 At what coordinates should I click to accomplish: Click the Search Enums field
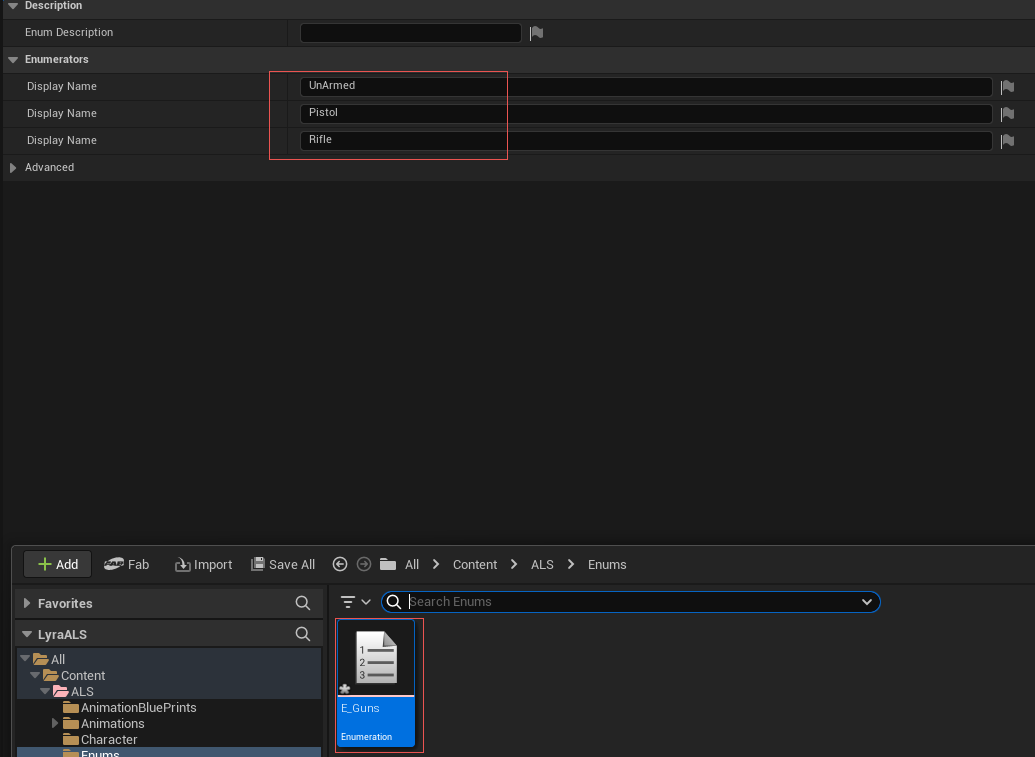coord(630,602)
